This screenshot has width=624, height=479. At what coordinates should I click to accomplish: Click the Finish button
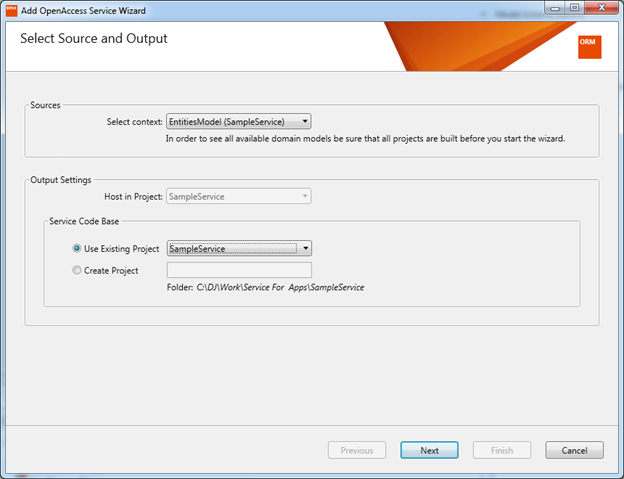click(x=502, y=450)
